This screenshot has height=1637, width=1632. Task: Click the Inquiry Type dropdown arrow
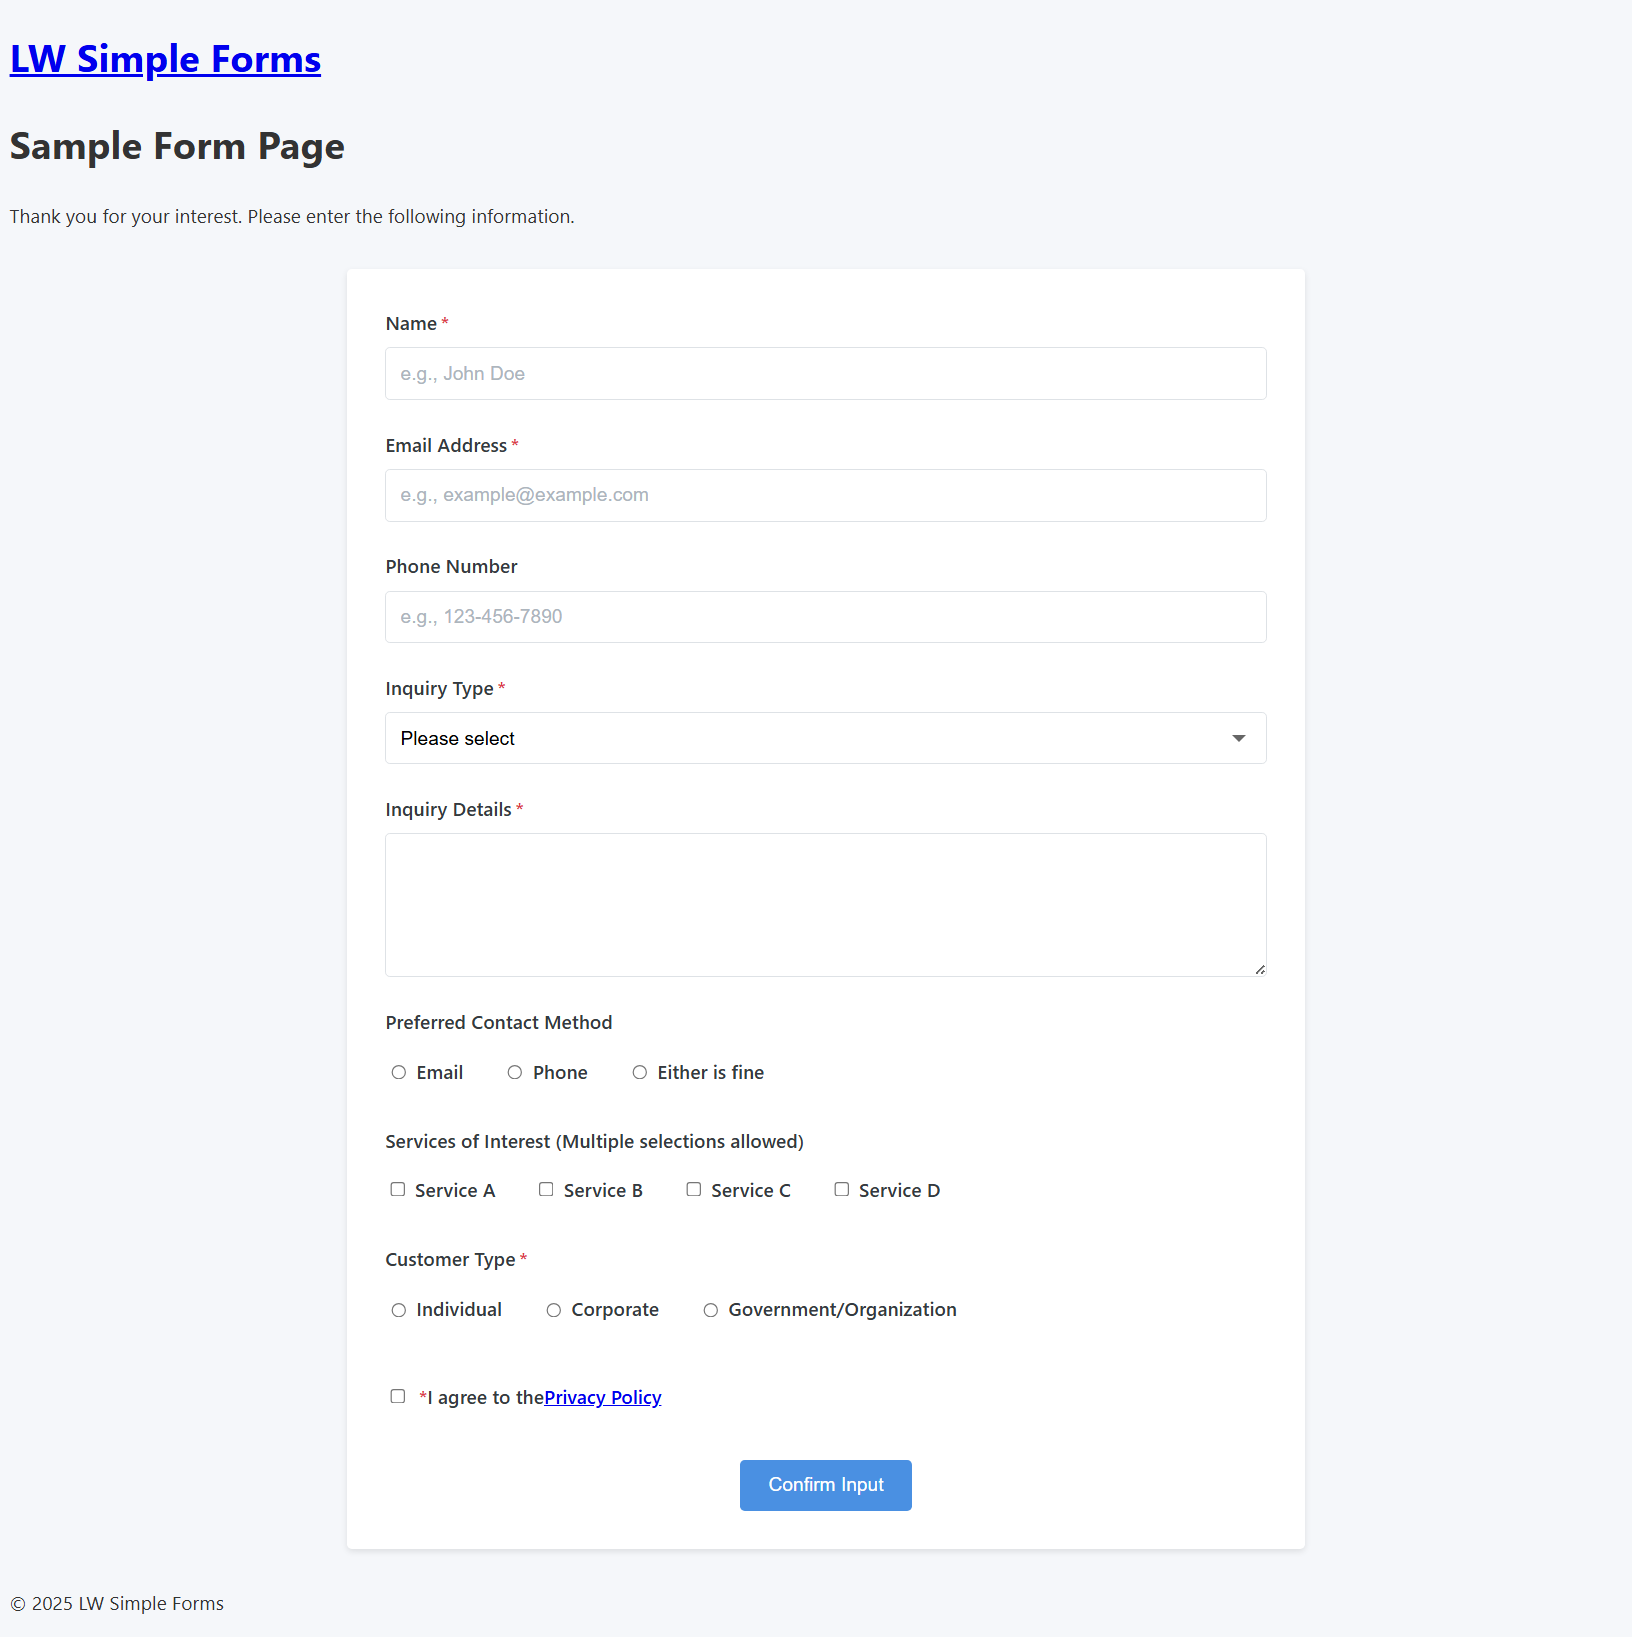pyautogui.click(x=1239, y=738)
